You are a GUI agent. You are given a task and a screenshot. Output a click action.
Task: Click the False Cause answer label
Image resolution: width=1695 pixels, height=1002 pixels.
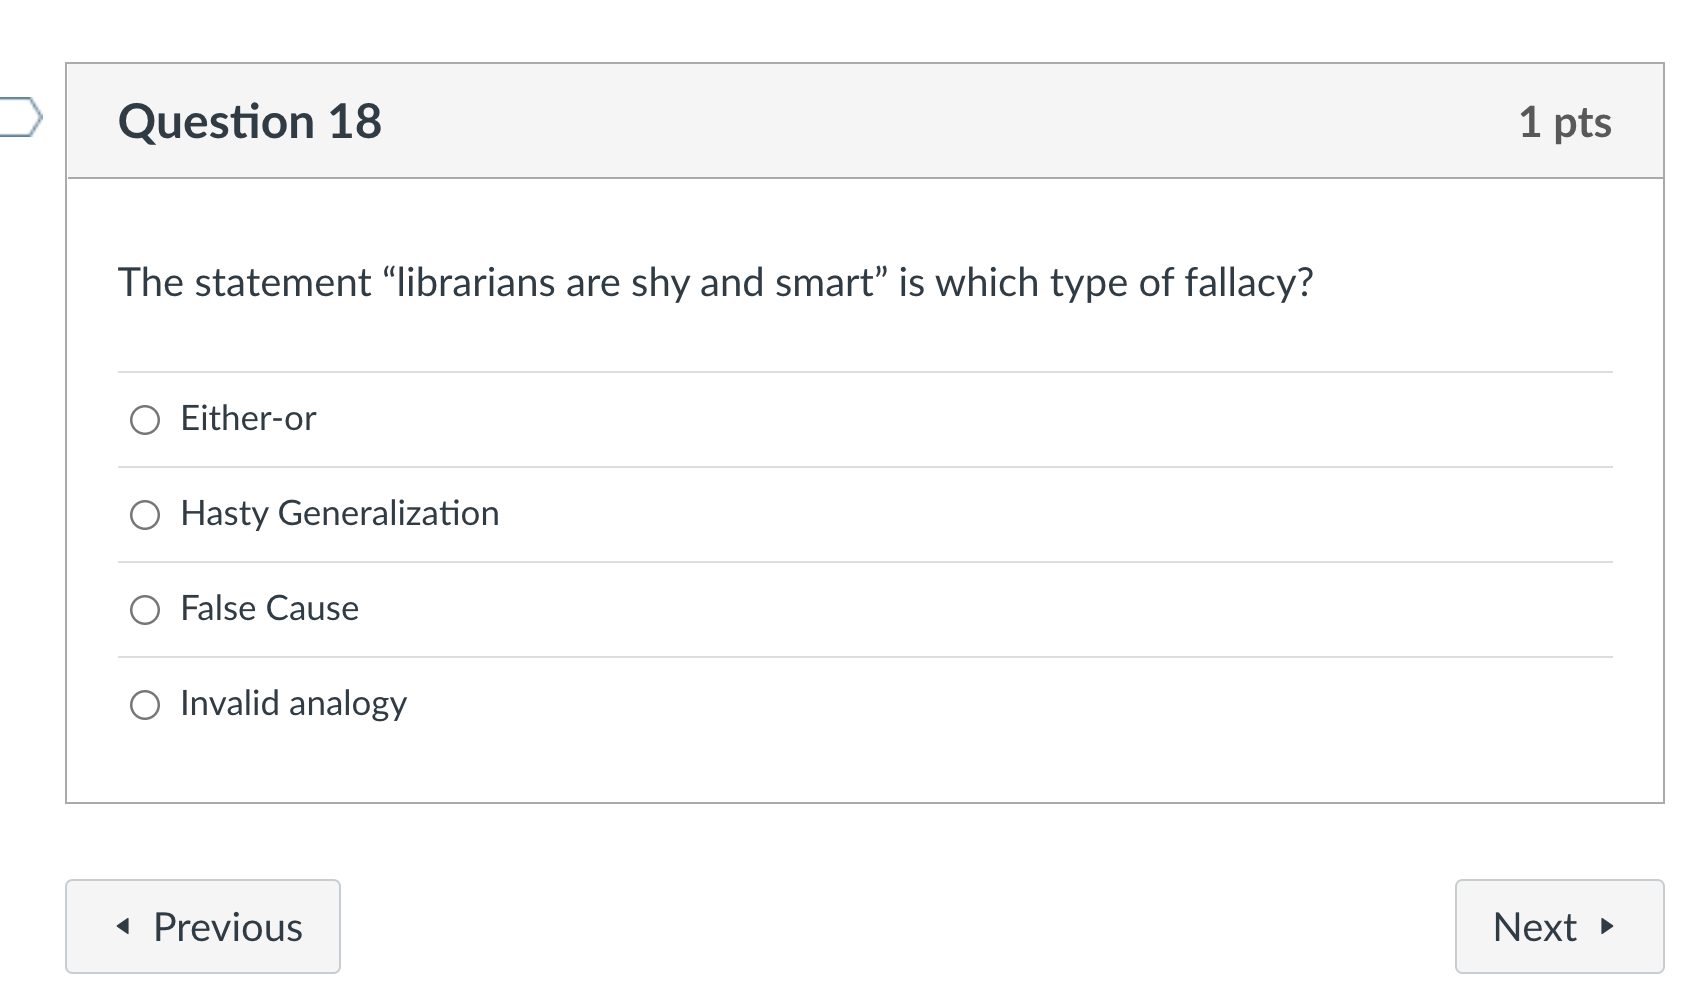pyautogui.click(x=269, y=608)
